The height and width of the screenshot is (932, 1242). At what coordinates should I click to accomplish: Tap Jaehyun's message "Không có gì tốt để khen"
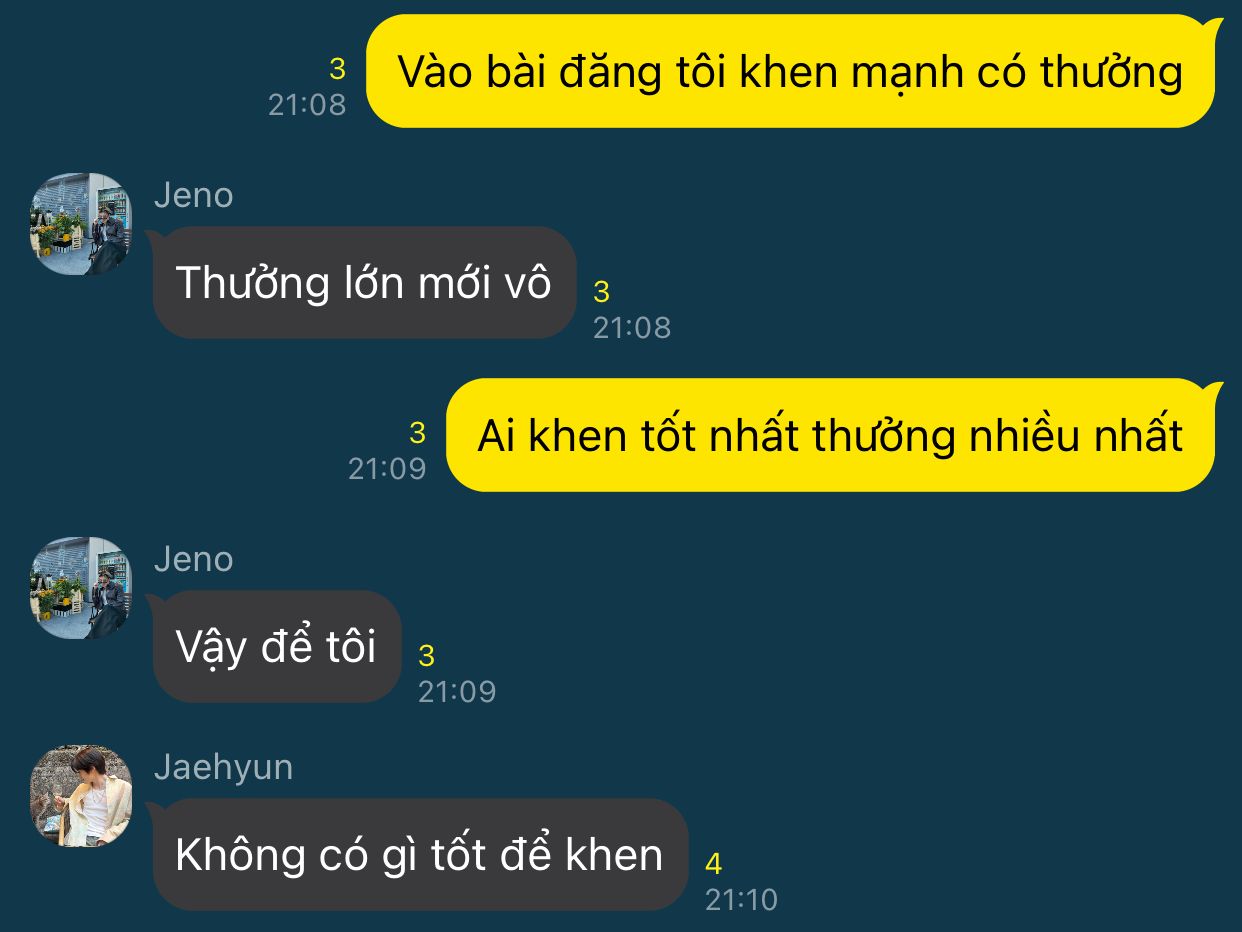[419, 855]
